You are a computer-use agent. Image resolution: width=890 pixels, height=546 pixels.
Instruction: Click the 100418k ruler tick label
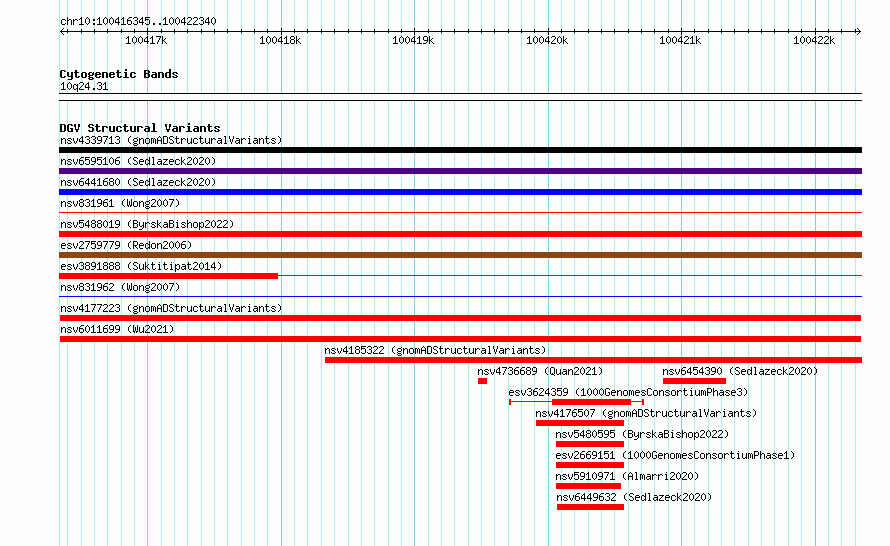pos(280,40)
